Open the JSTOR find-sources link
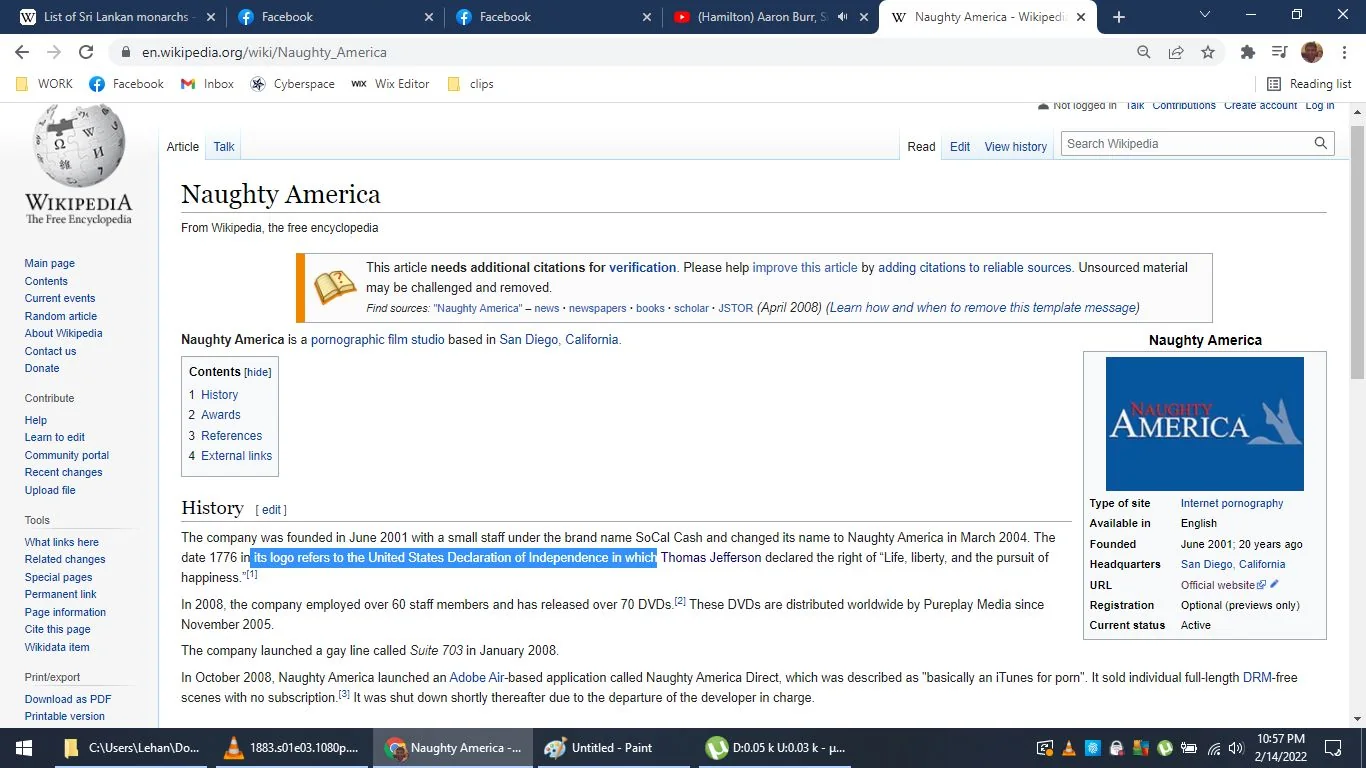This screenshot has width=1366, height=768. pyautogui.click(x=736, y=308)
